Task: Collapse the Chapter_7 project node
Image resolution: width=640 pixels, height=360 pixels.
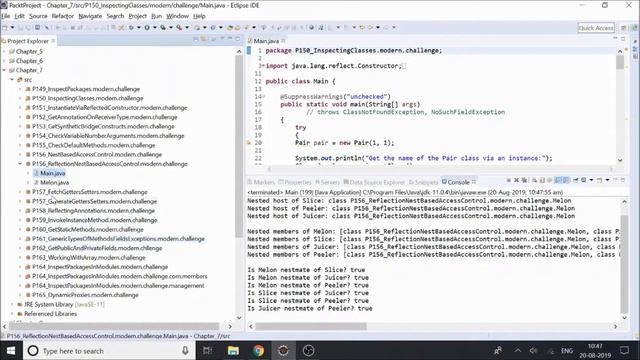Action: [x=4, y=70]
